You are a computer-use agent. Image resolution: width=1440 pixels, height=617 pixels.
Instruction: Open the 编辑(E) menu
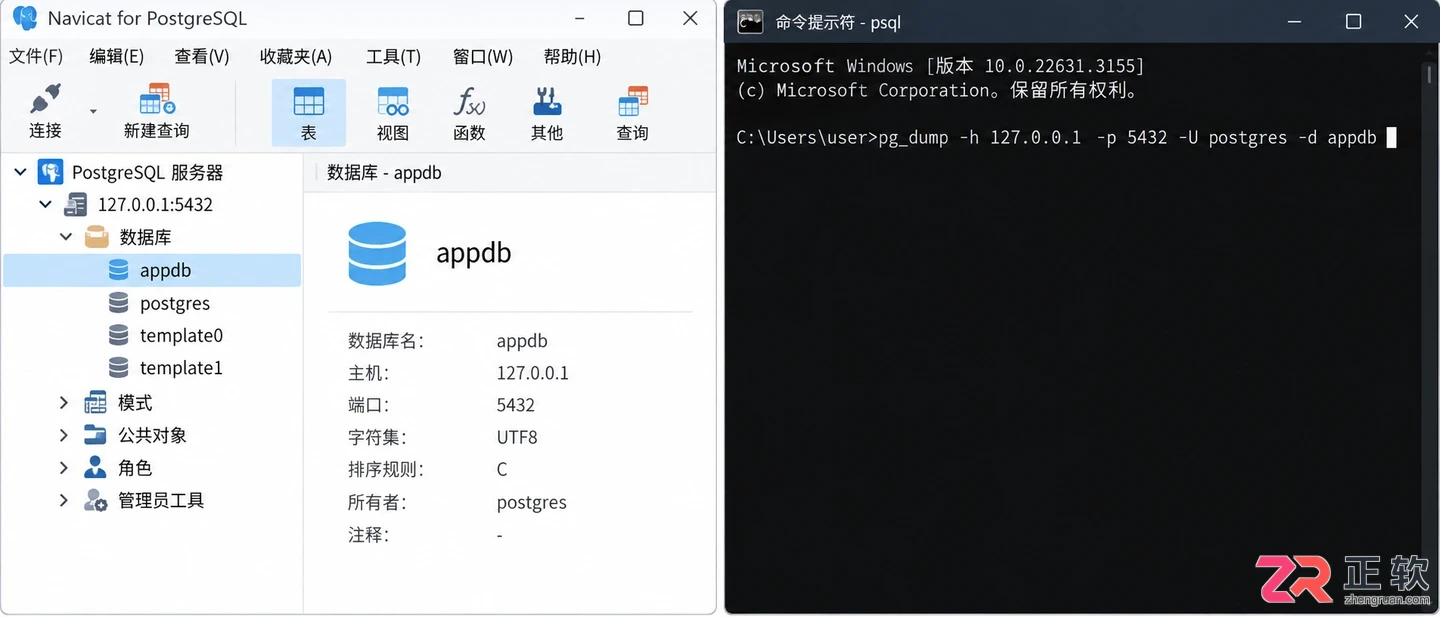(117, 57)
